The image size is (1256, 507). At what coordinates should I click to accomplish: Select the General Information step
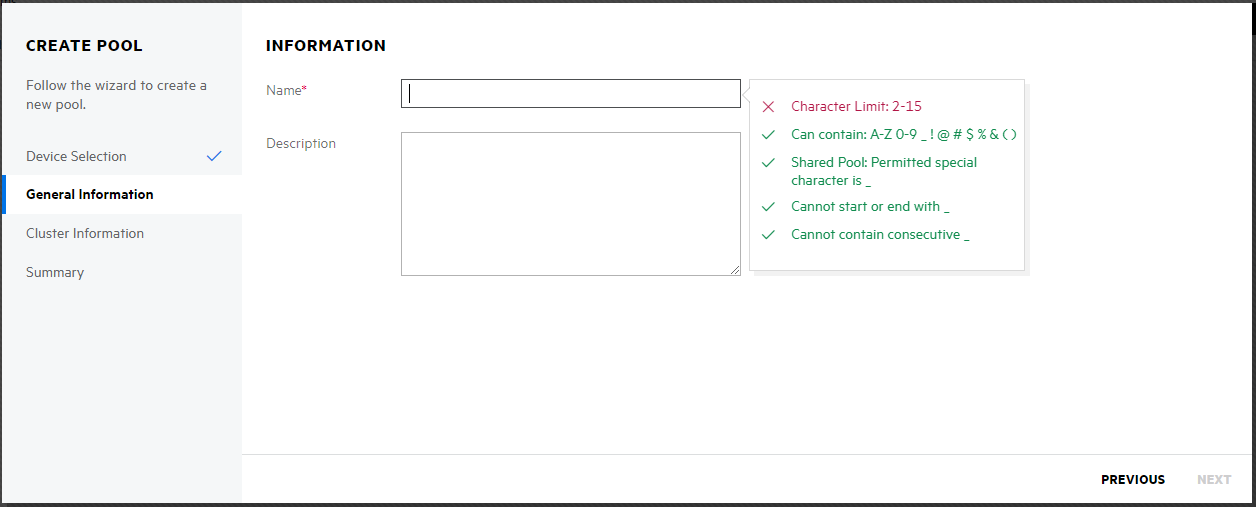click(x=90, y=194)
